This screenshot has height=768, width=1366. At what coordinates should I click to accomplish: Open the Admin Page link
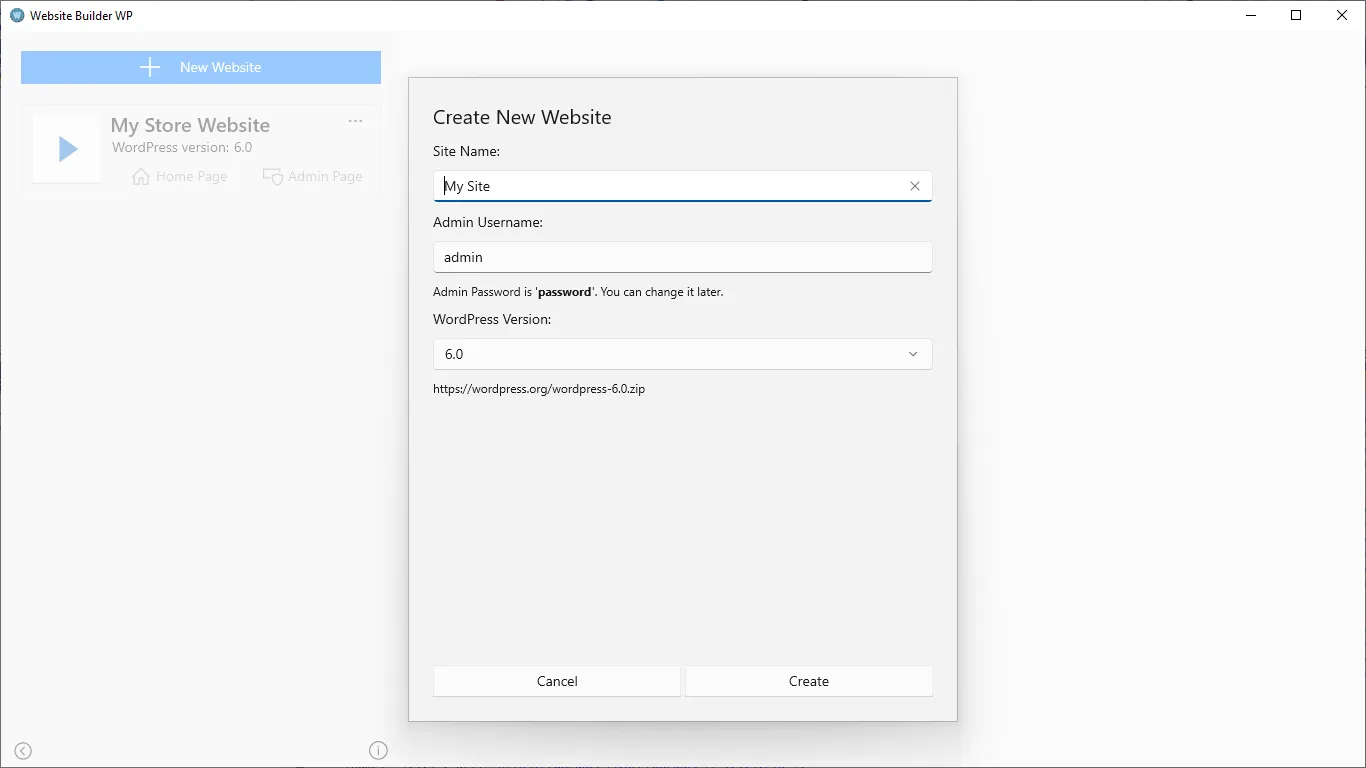[x=313, y=176]
